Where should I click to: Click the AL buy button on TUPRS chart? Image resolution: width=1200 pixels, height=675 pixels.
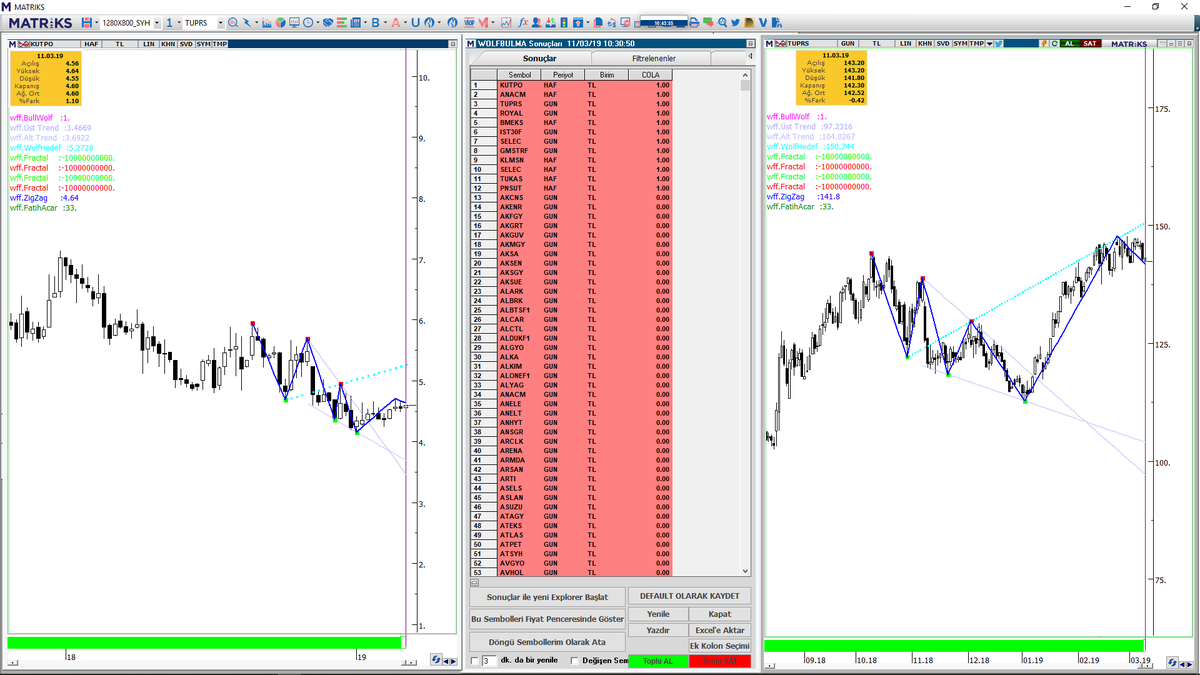pos(1068,44)
